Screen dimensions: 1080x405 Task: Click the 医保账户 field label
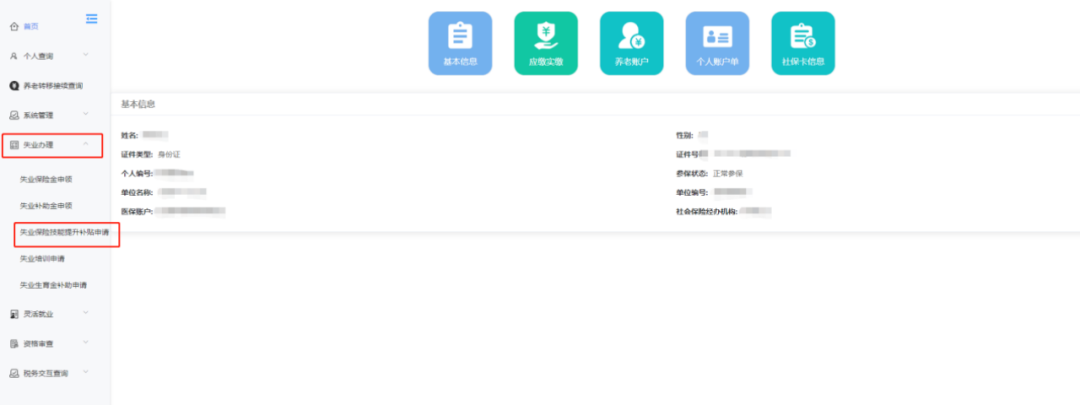[x=137, y=211]
